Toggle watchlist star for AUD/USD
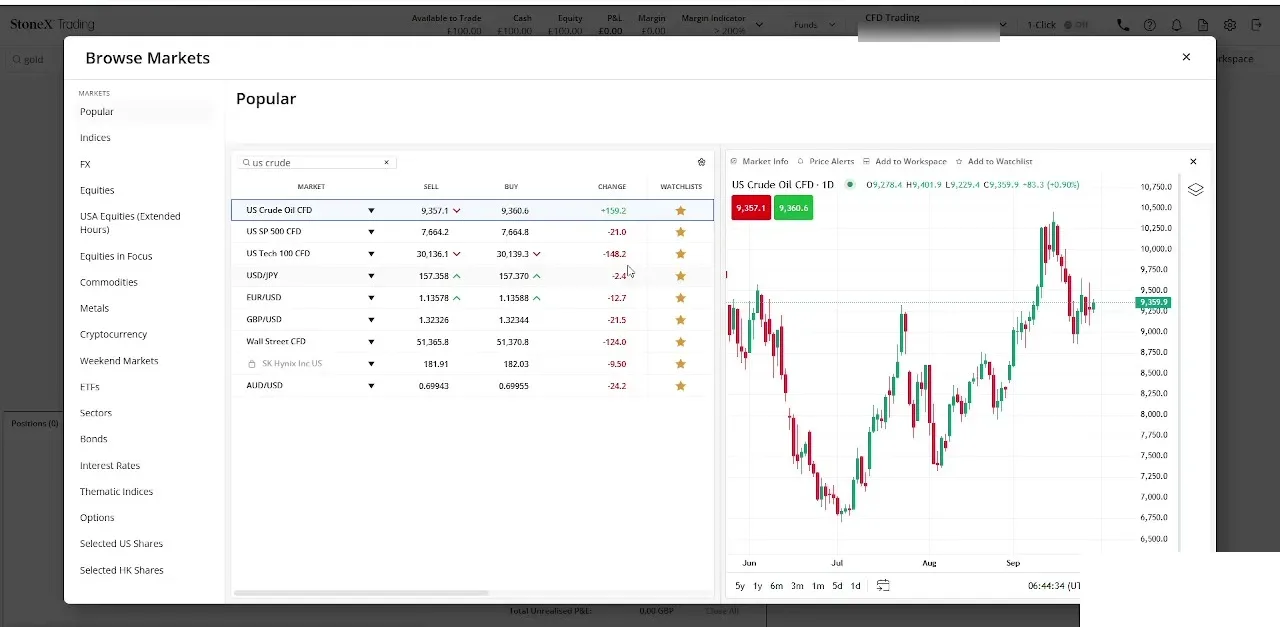 pyautogui.click(x=681, y=386)
